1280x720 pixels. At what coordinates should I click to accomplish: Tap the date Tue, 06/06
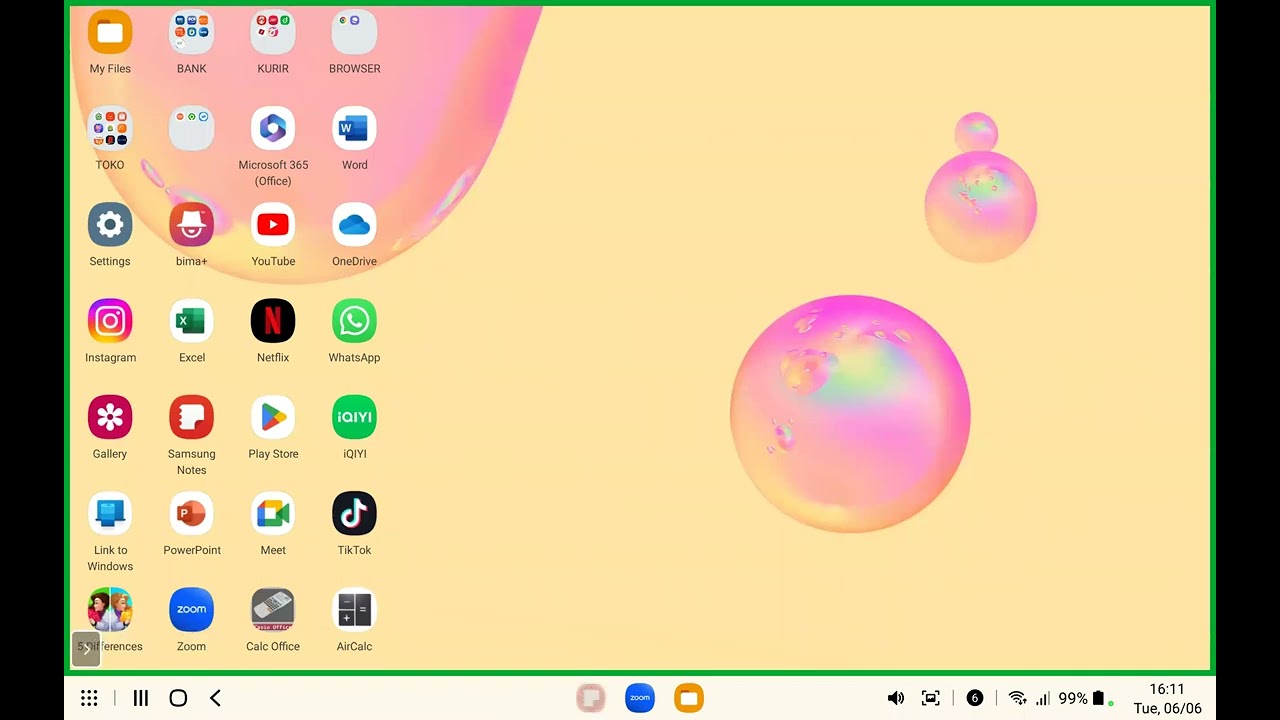pyautogui.click(x=1167, y=708)
